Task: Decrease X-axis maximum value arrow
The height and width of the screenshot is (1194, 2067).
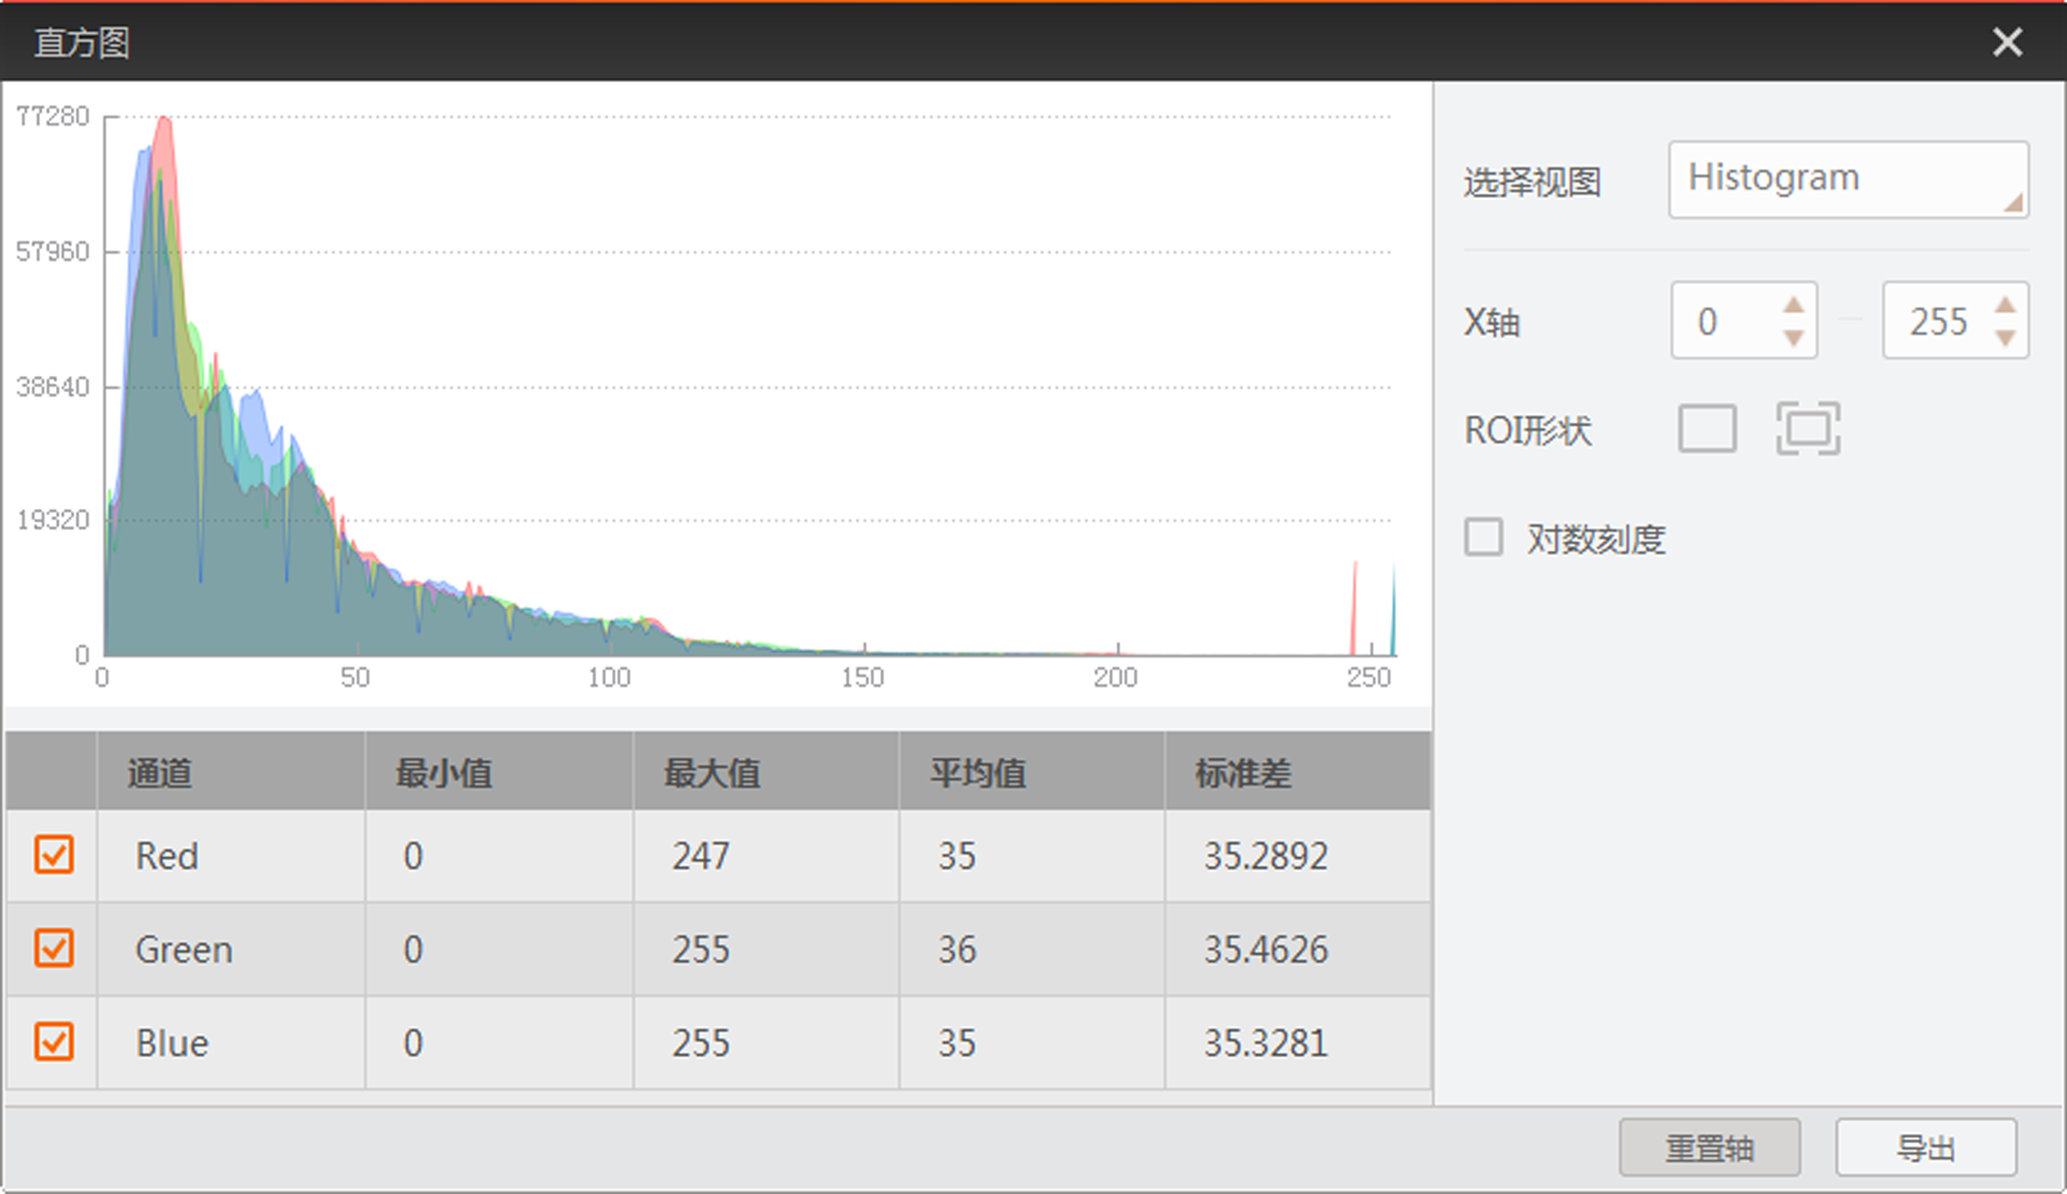Action: point(2005,338)
